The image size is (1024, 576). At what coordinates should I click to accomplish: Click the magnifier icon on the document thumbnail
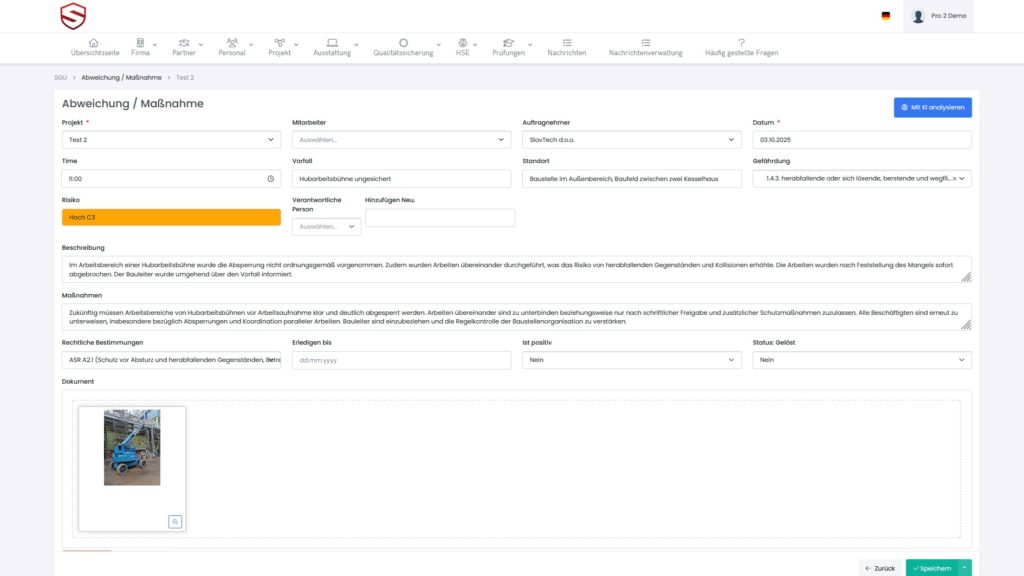coord(175,521)
